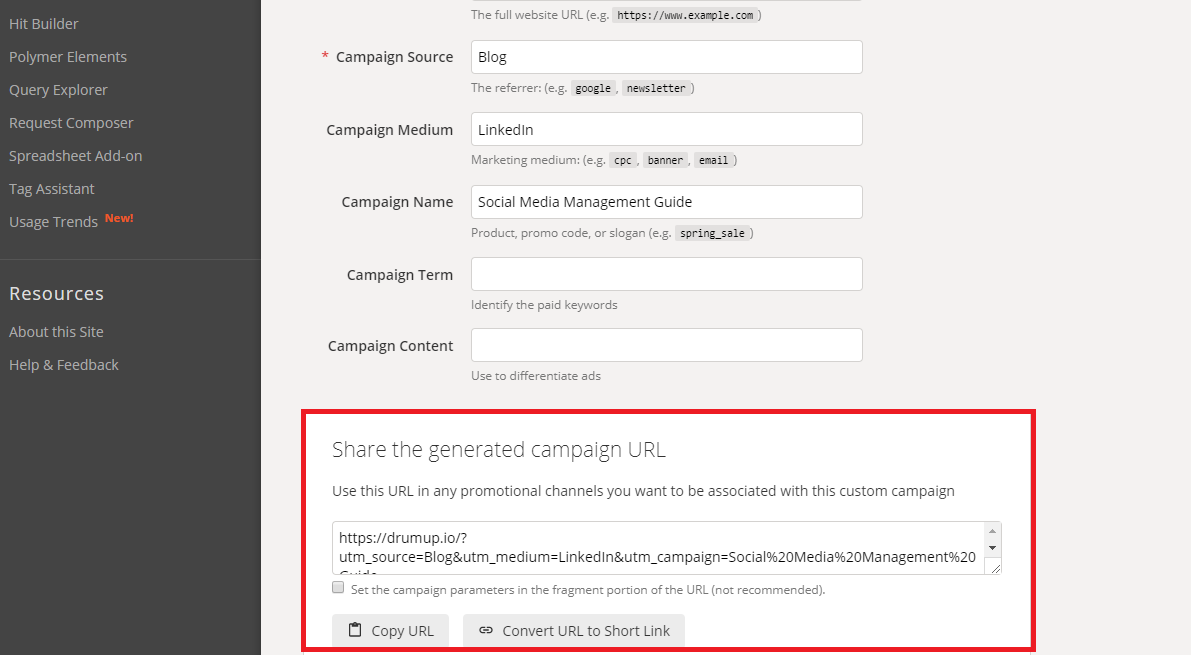Open Tag Assistant link
1191x655 pixels.
(52, 189)
